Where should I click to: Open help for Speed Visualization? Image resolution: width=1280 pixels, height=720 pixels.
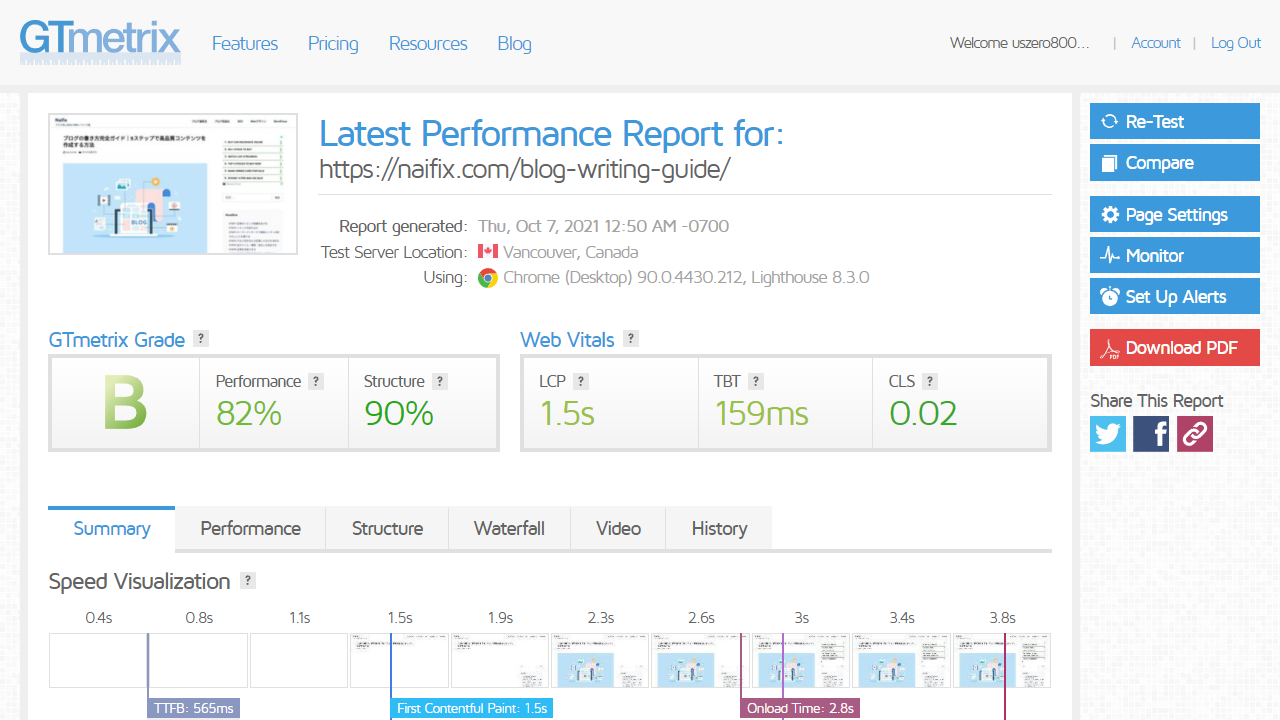pos(248,581)
